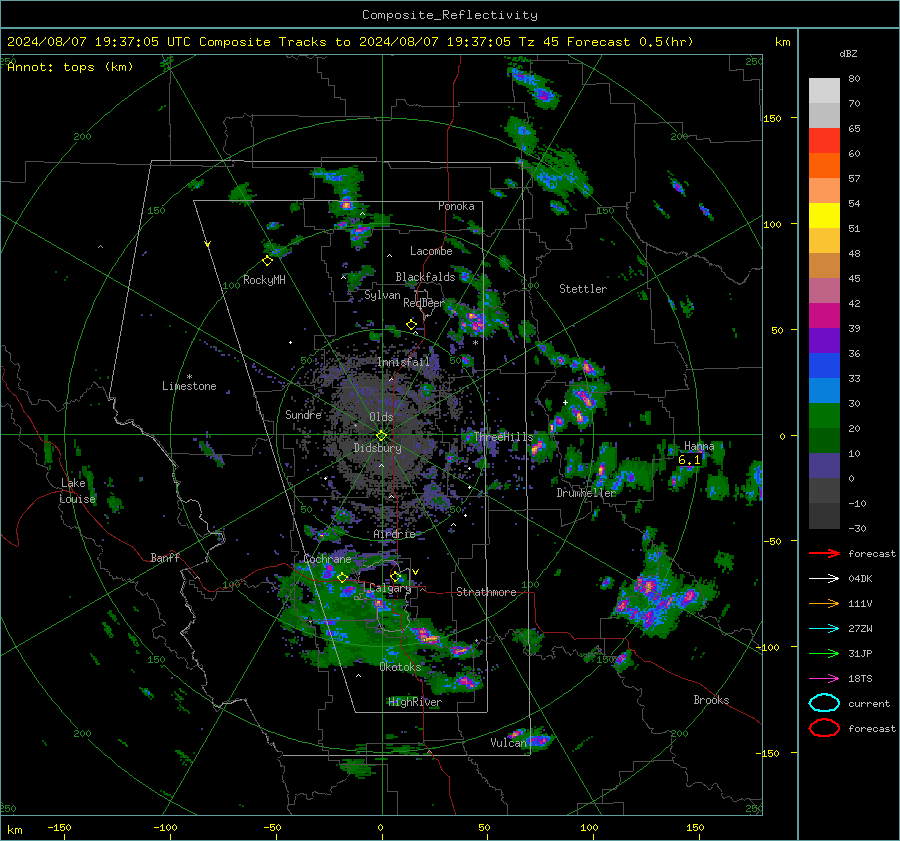Viewport: 900px width, 841px height.
Task: Click the Ponoka town label
Action: click(x=456, y=206)
